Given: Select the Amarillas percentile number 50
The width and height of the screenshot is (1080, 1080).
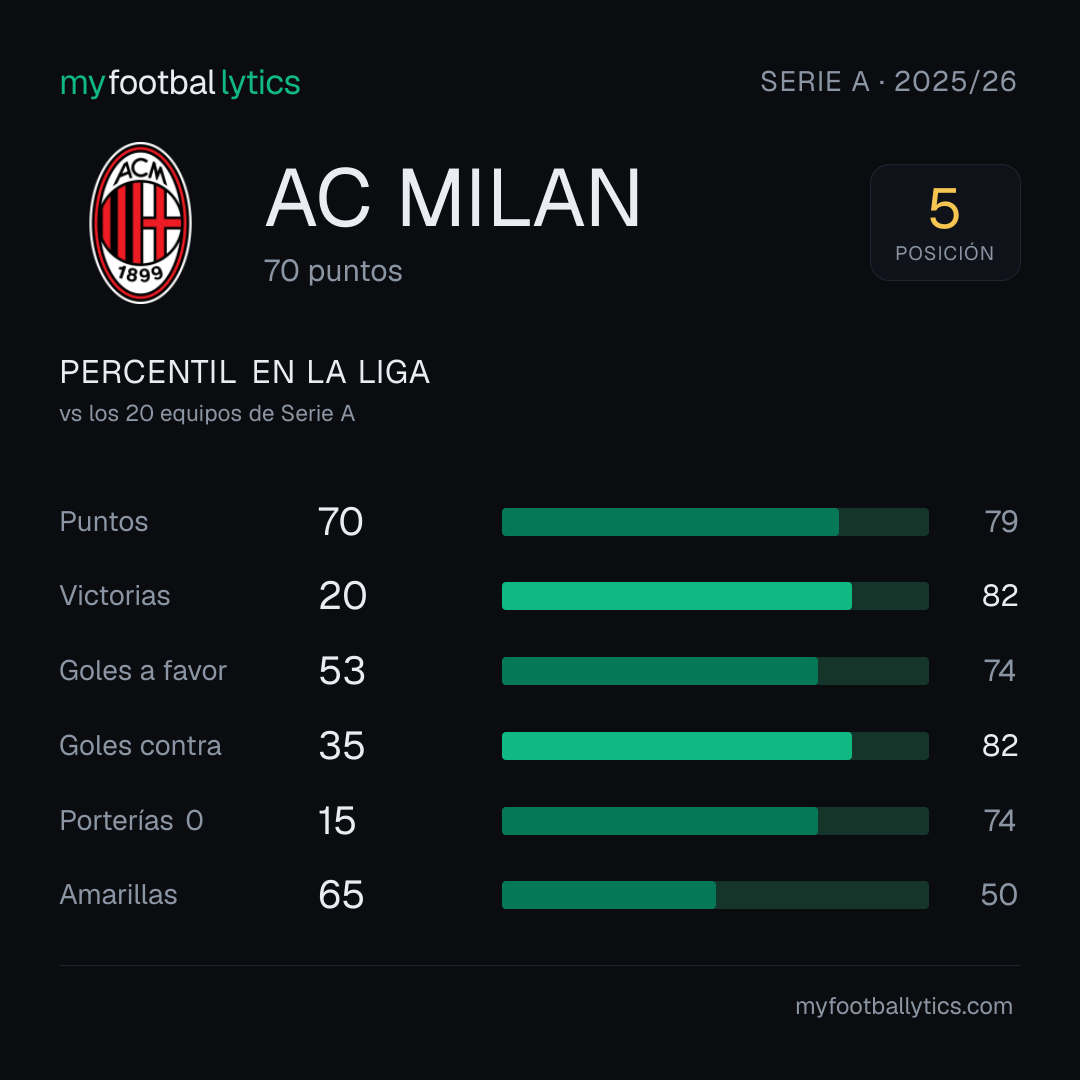Looking at the screenshot, I should 999,895.
